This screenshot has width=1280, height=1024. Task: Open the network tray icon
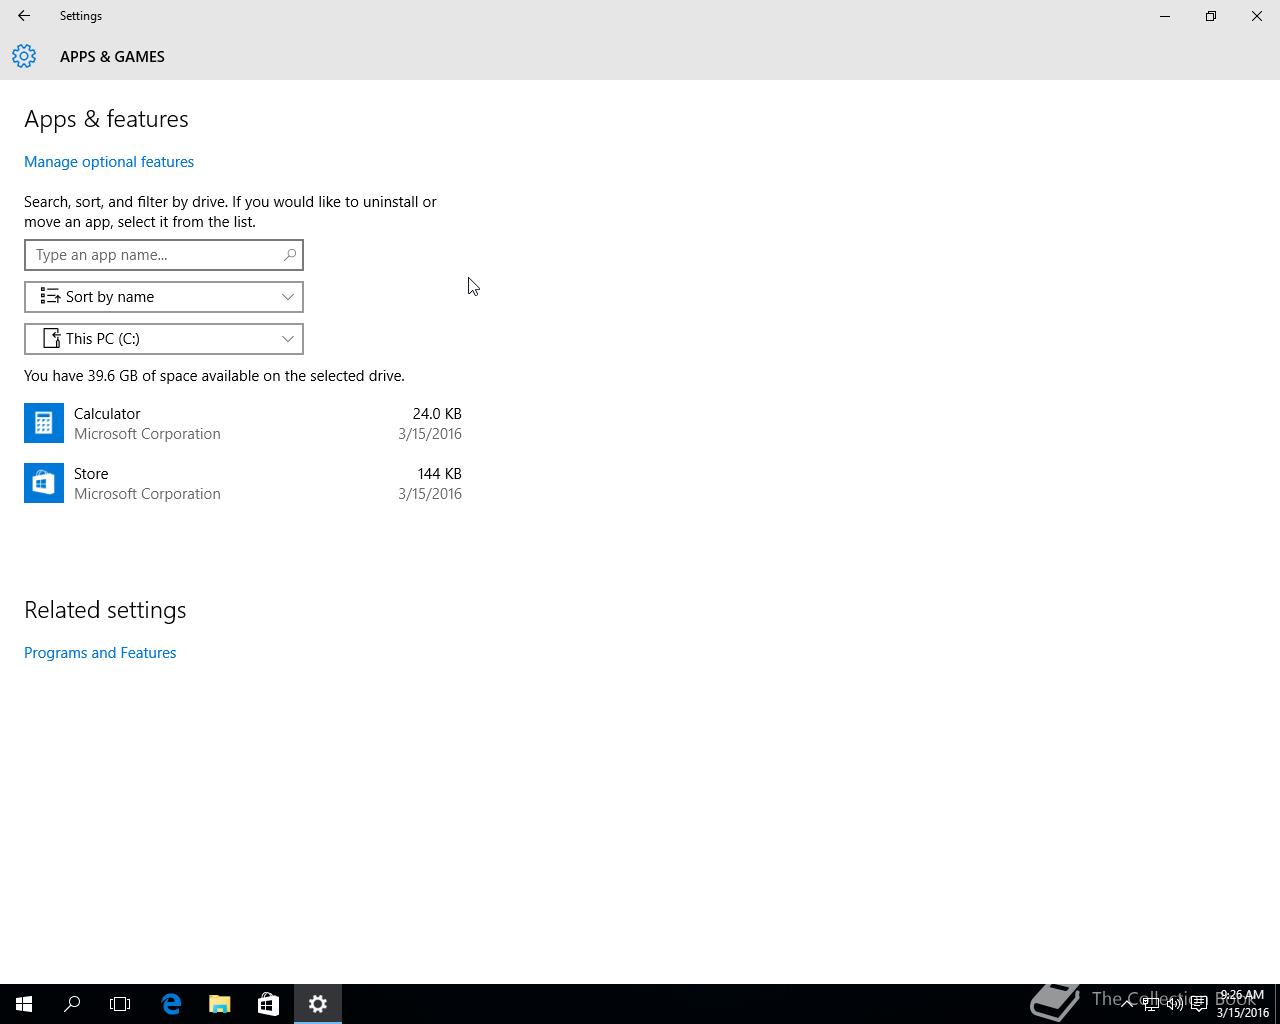pyautogui.click(x=1151, y=1004)
